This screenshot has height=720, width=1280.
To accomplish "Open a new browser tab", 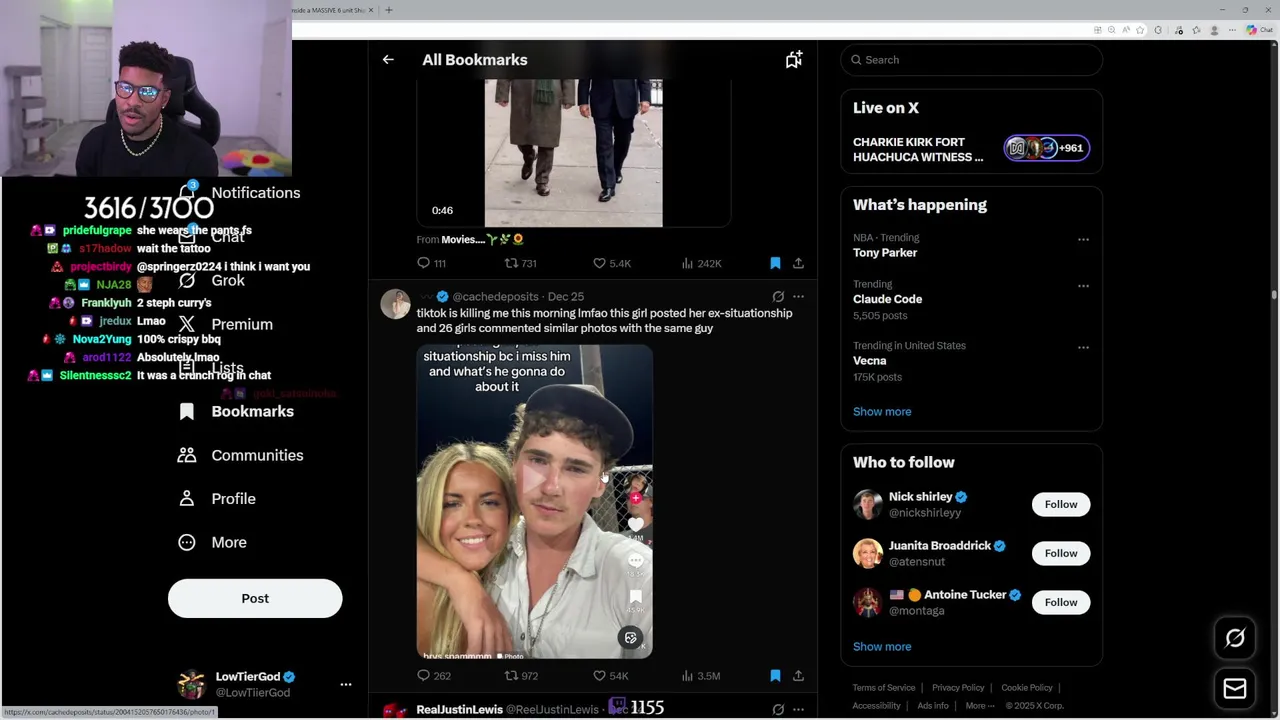I will [389, 10].
